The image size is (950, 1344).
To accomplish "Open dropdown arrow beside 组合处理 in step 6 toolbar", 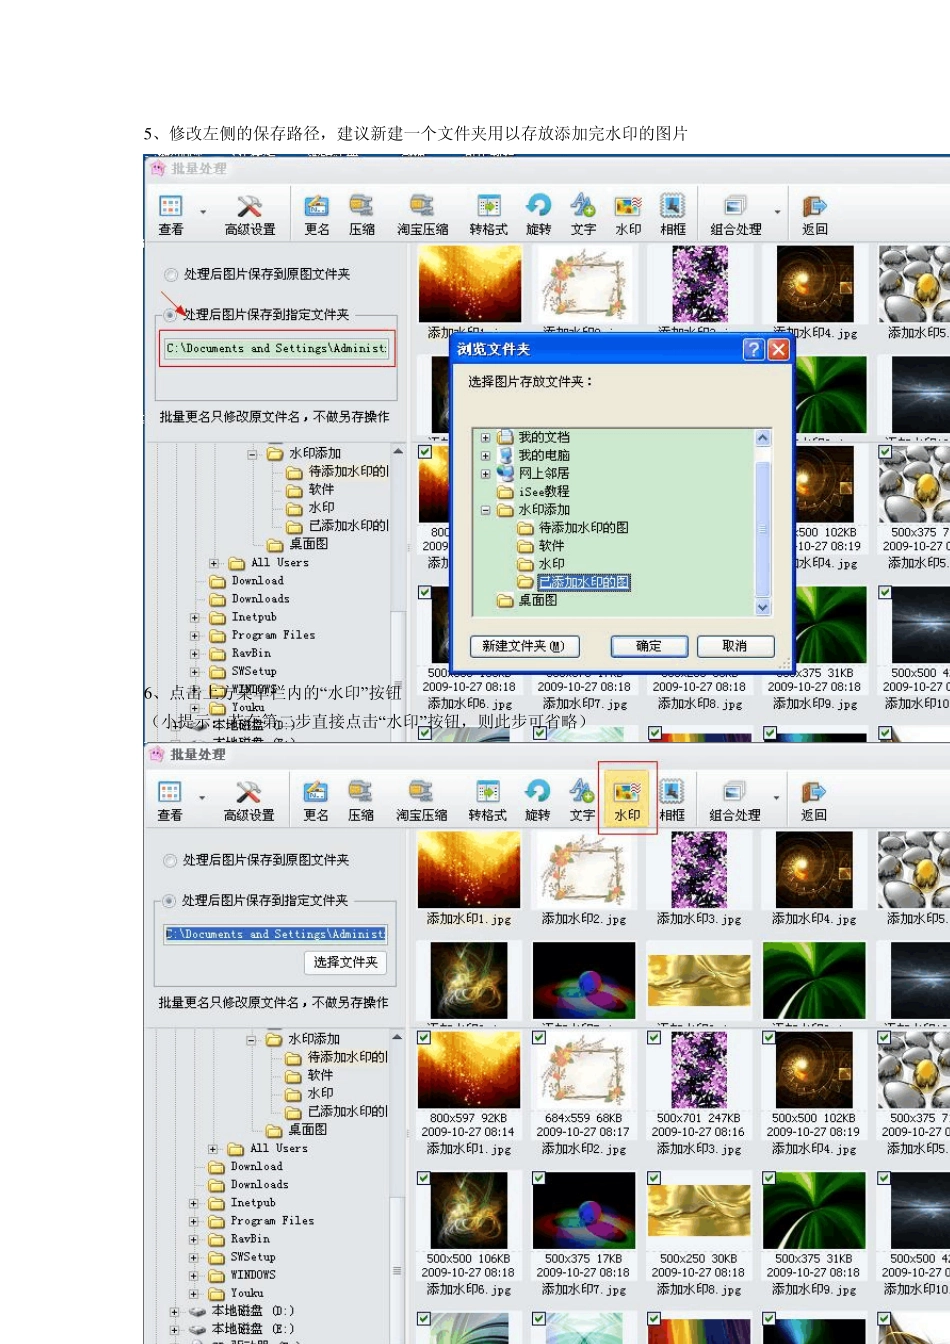I will (776, 798).
